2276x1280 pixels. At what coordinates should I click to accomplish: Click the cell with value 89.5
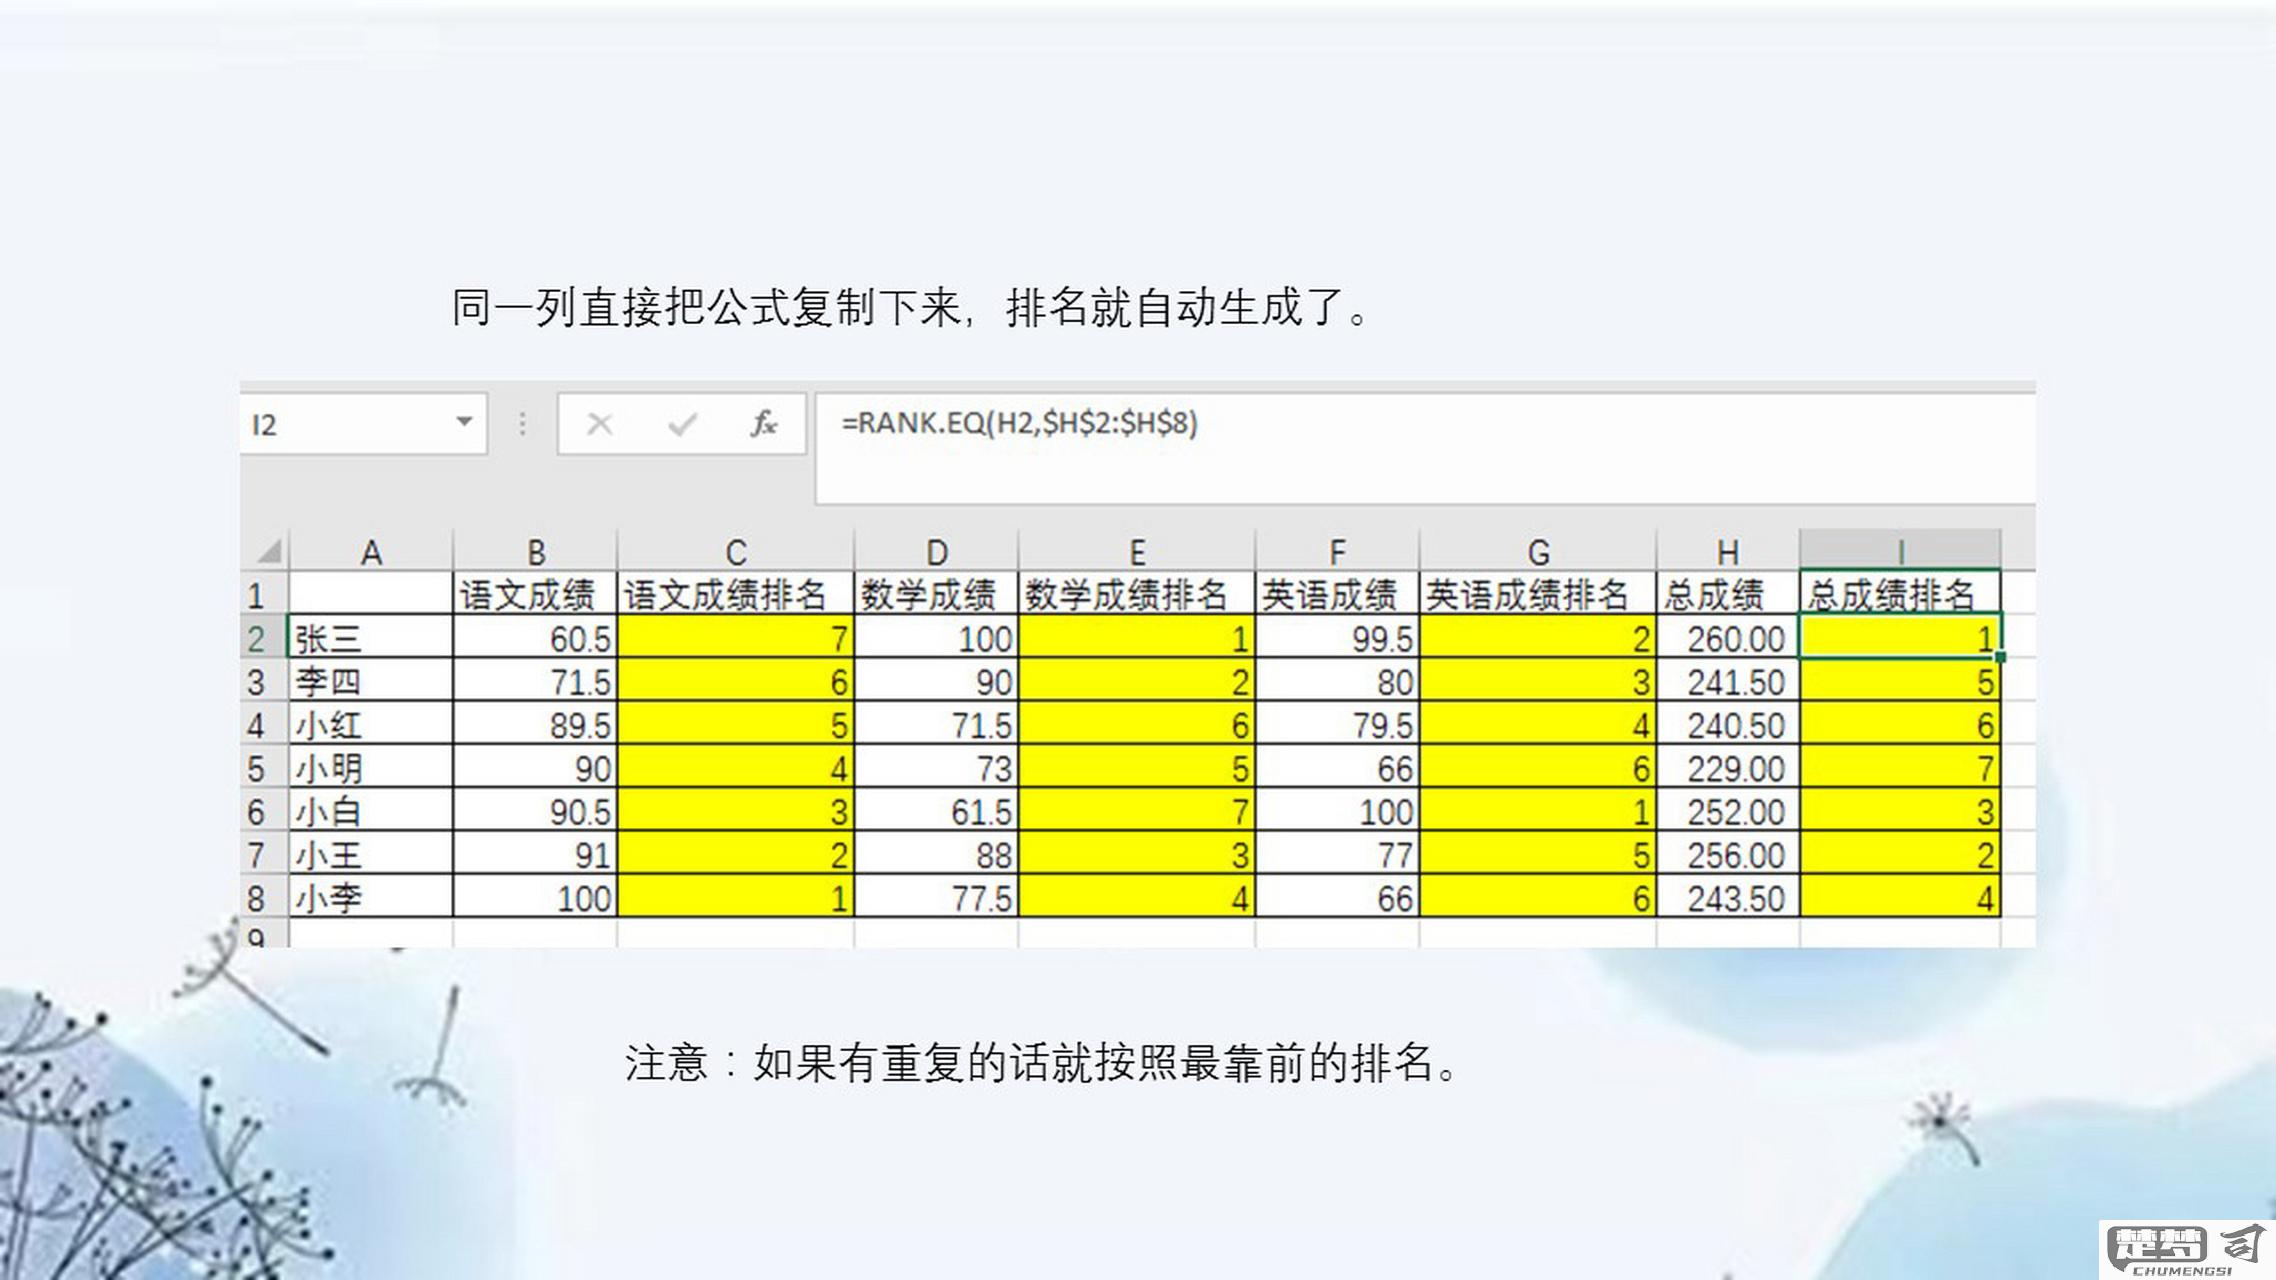click(x=535, y=724)
